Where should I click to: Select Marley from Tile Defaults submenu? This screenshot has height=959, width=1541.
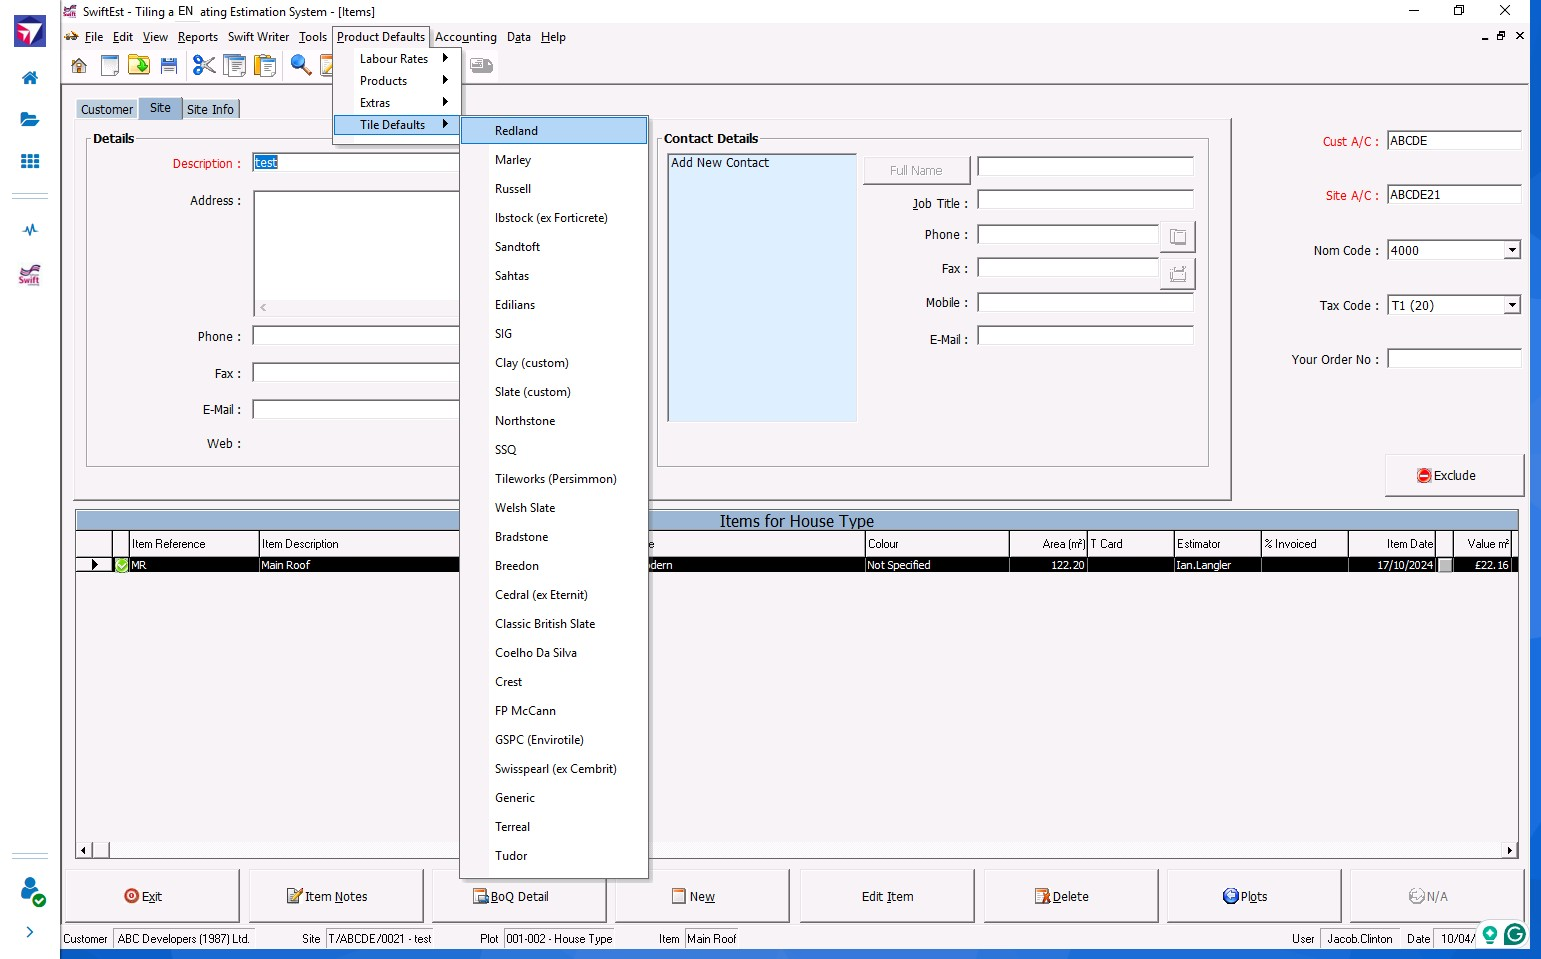513,160
